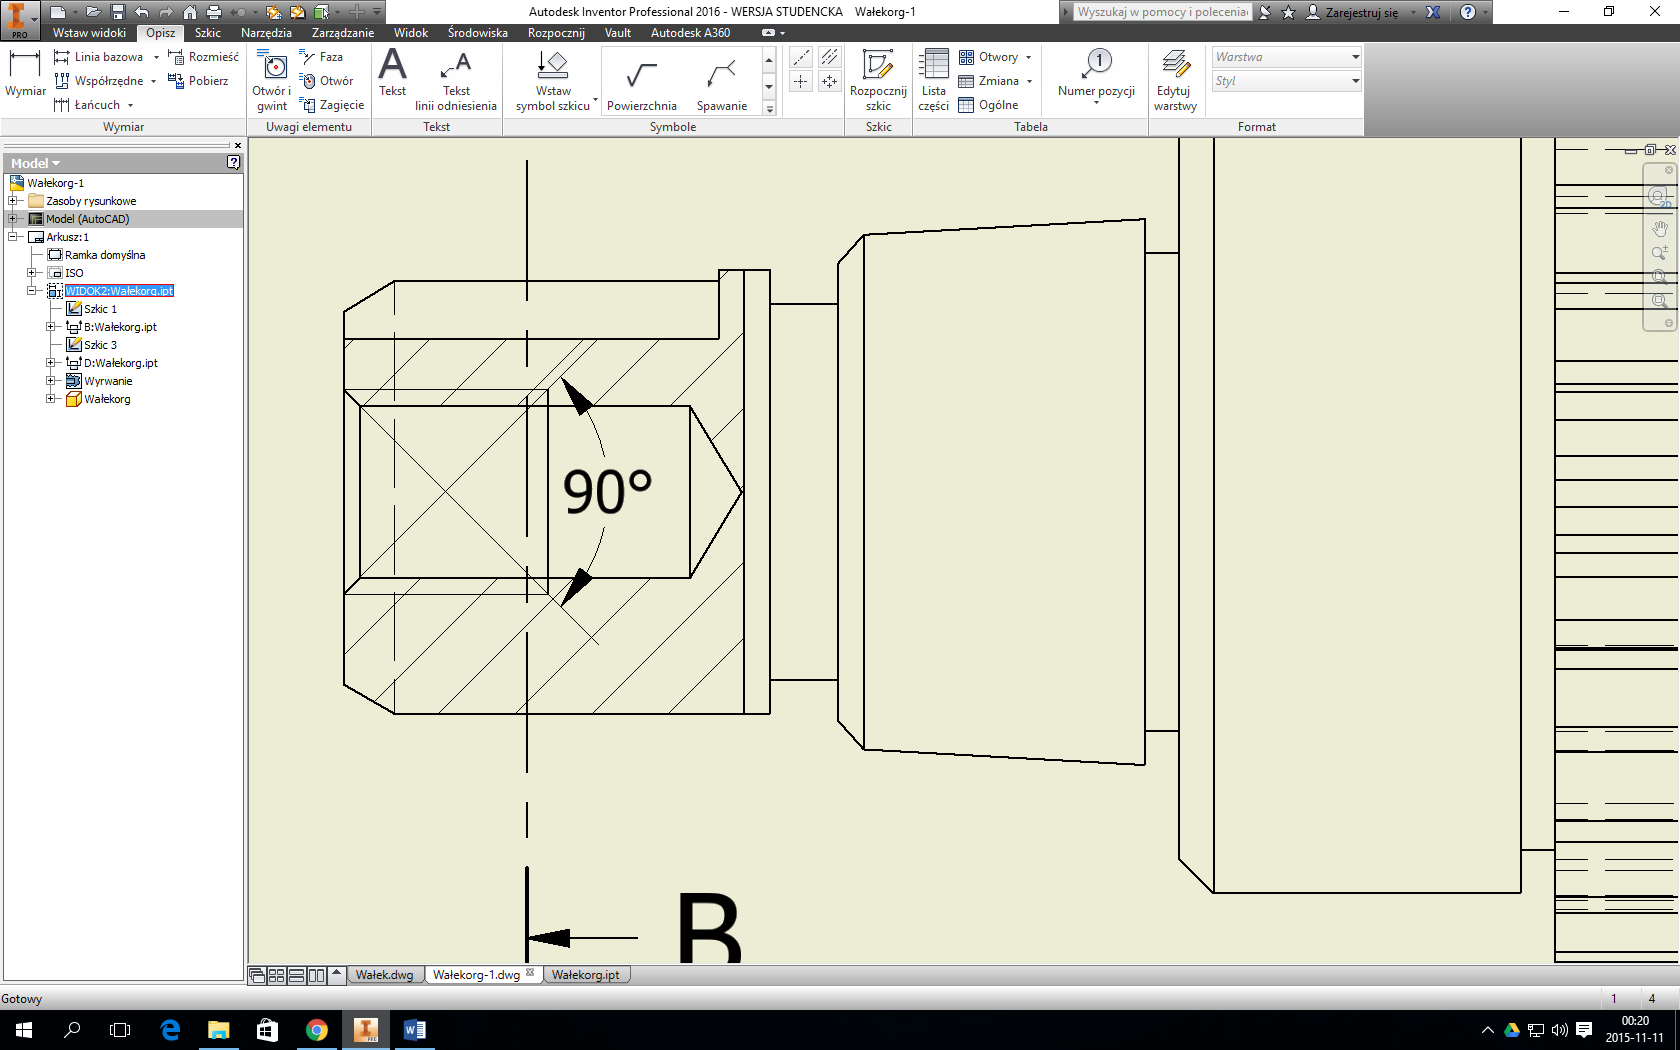Click the Zagięcie bend note tool
The image size is (1680, 1050).
[x=332, y=105]
